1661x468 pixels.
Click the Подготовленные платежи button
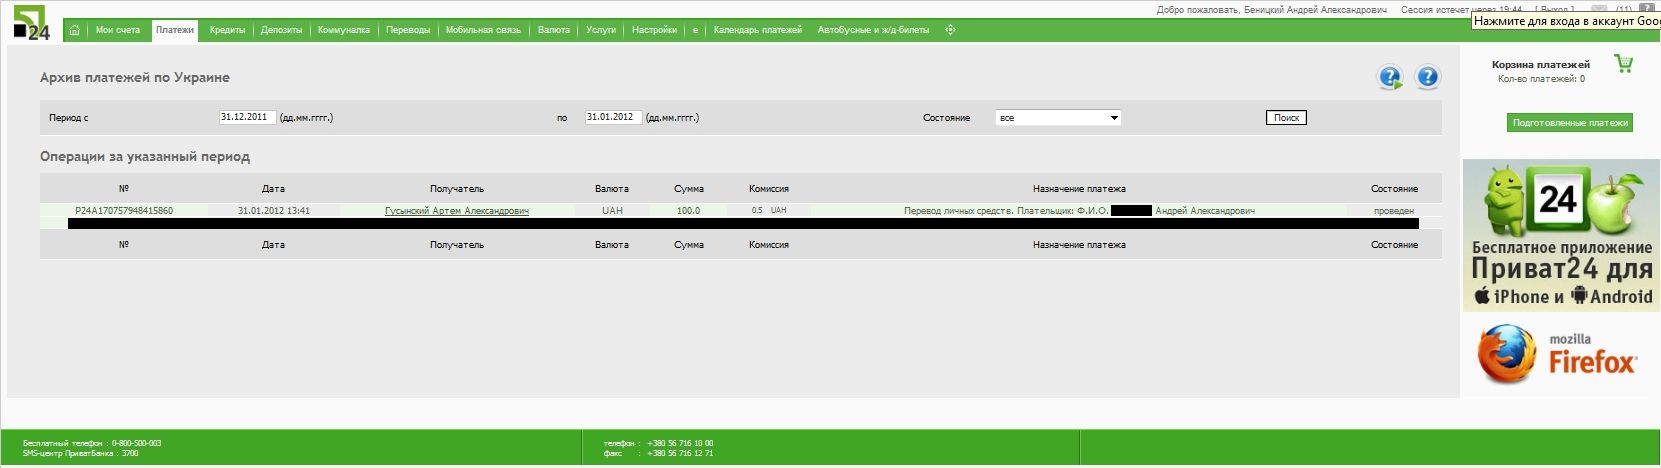(x=1570, y=122)
